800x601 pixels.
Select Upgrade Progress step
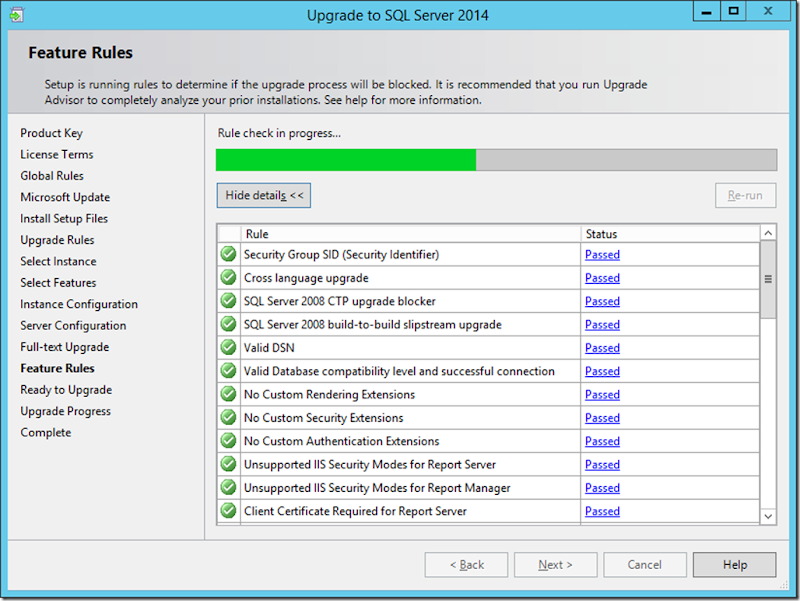tap(65, 411)
